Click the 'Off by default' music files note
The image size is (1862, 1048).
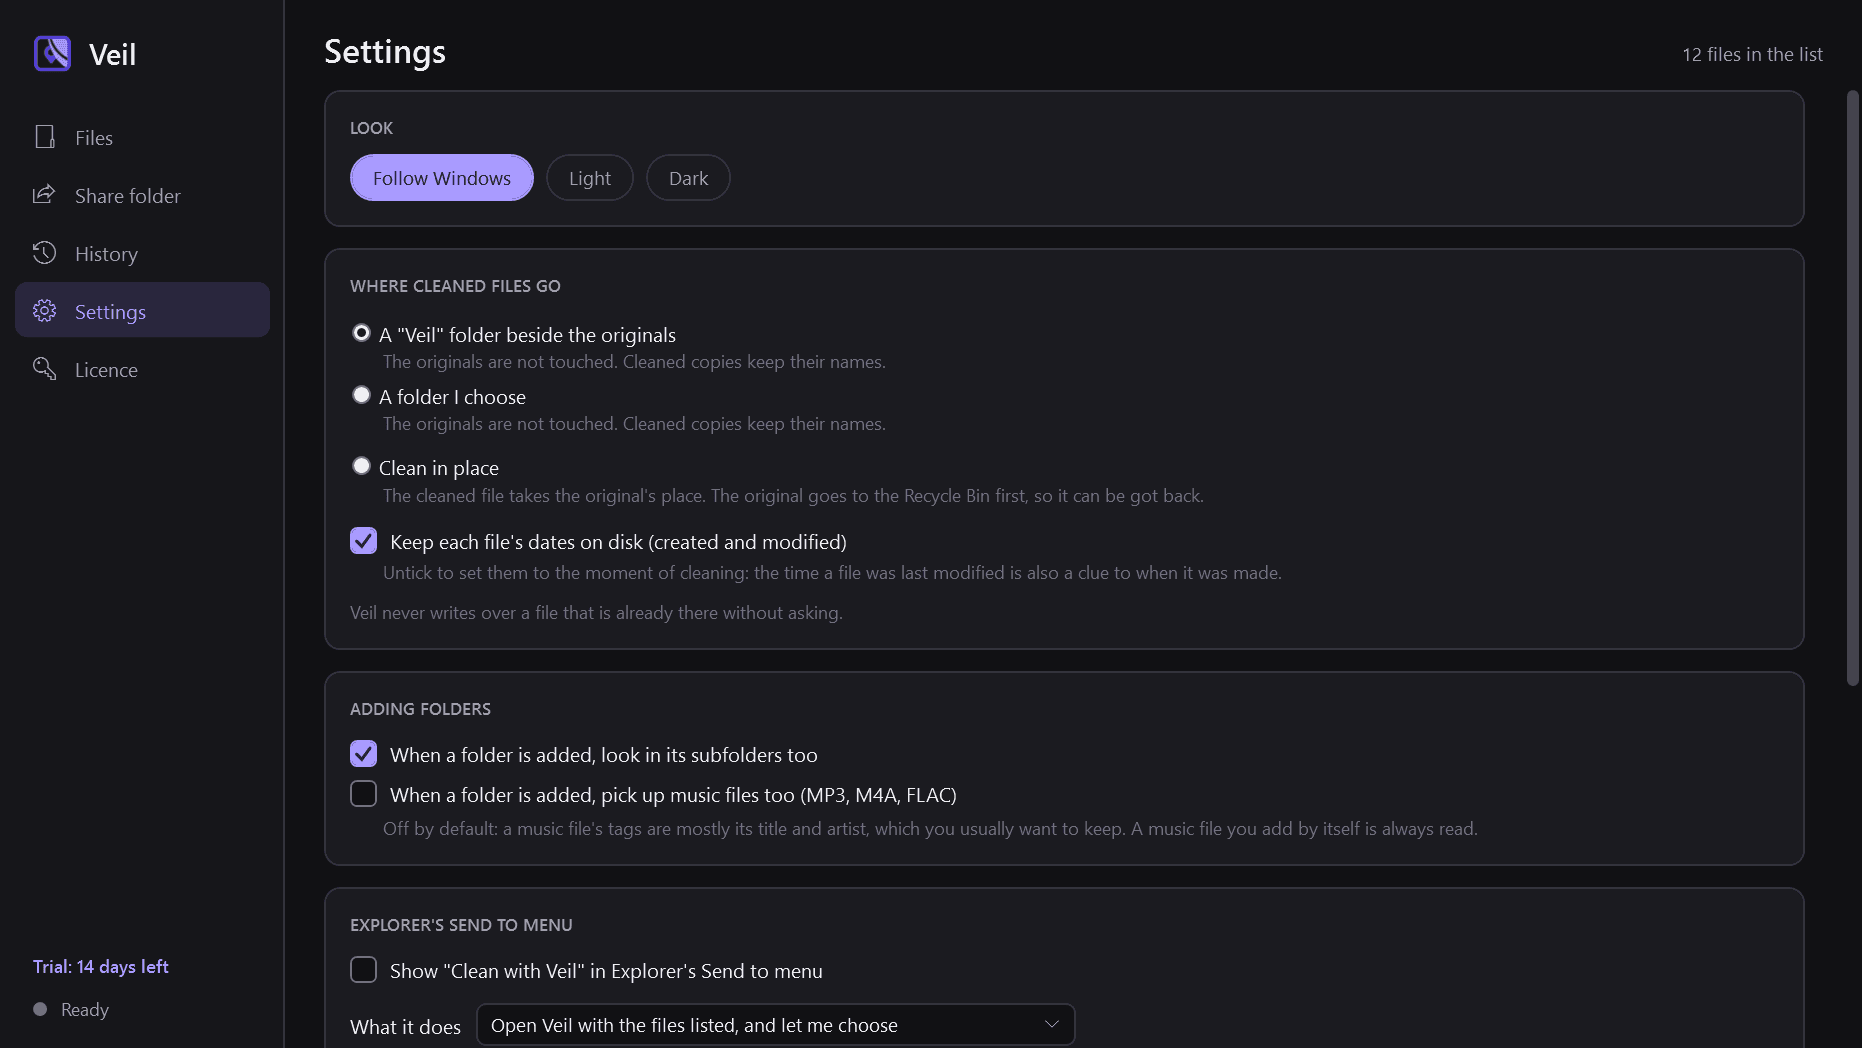point(930,829)
